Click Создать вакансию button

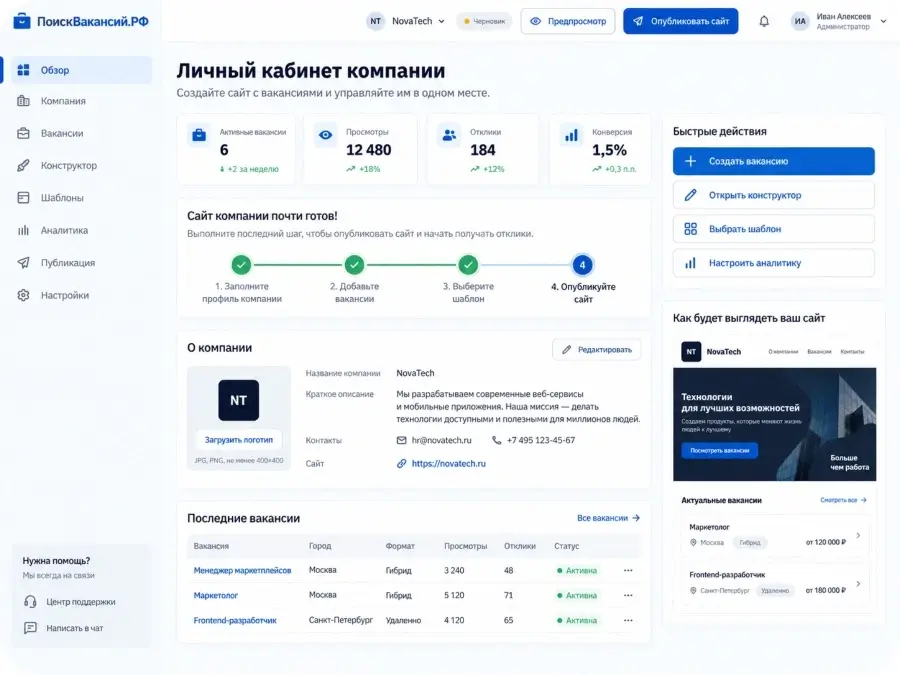pyautogui.click(x=774, y=161)
